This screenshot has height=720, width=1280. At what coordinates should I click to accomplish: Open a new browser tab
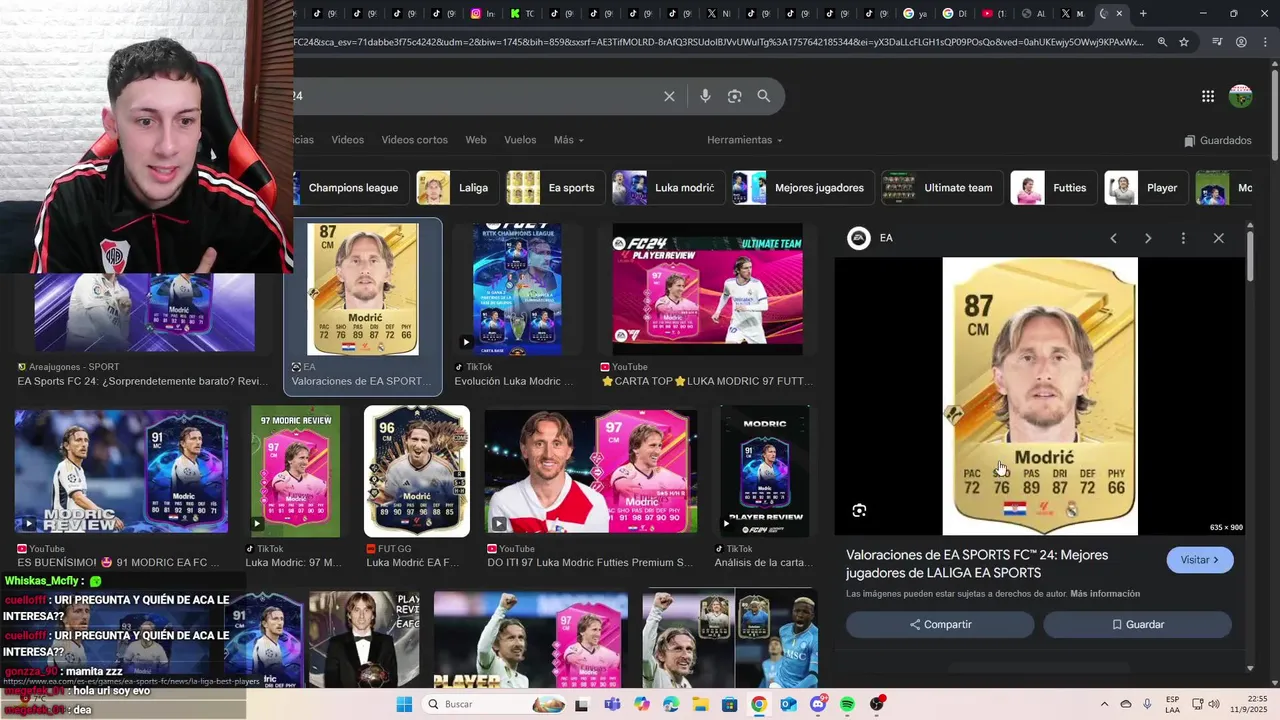1143,14
